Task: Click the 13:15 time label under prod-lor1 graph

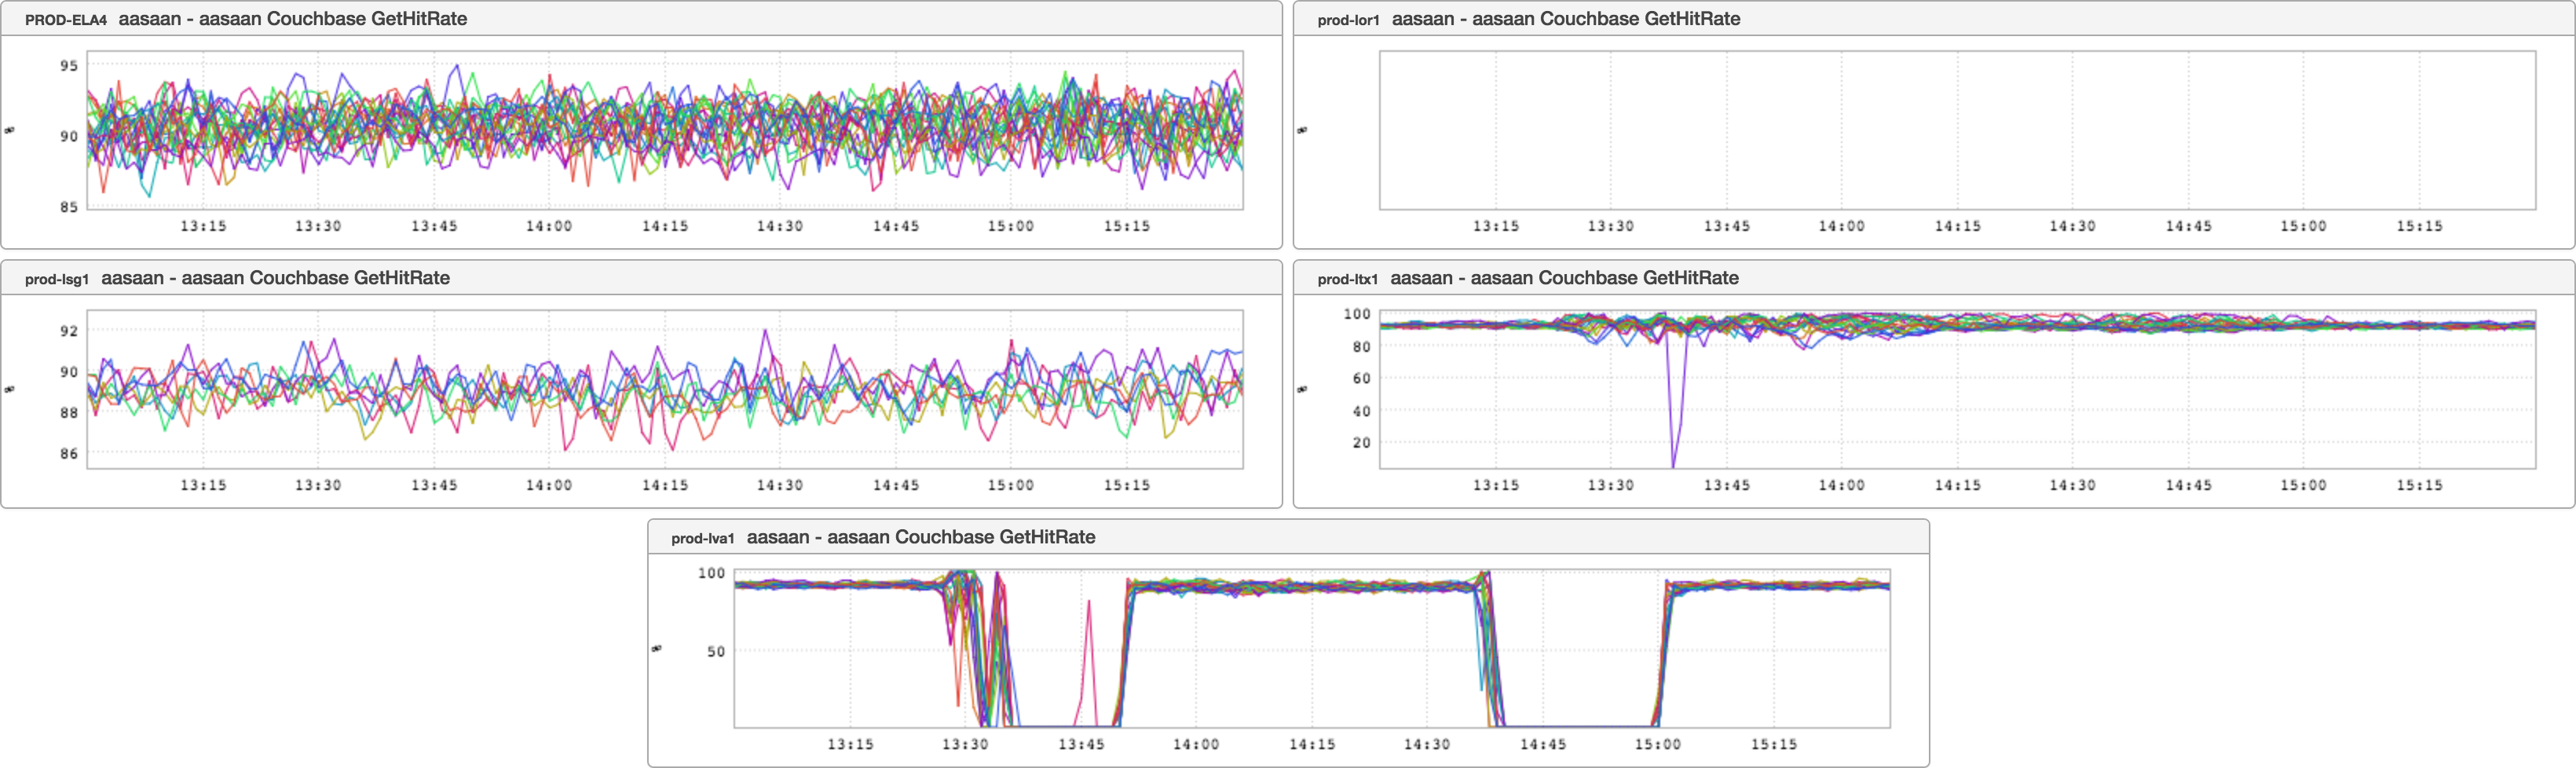Action: (x=1495, y=226)
